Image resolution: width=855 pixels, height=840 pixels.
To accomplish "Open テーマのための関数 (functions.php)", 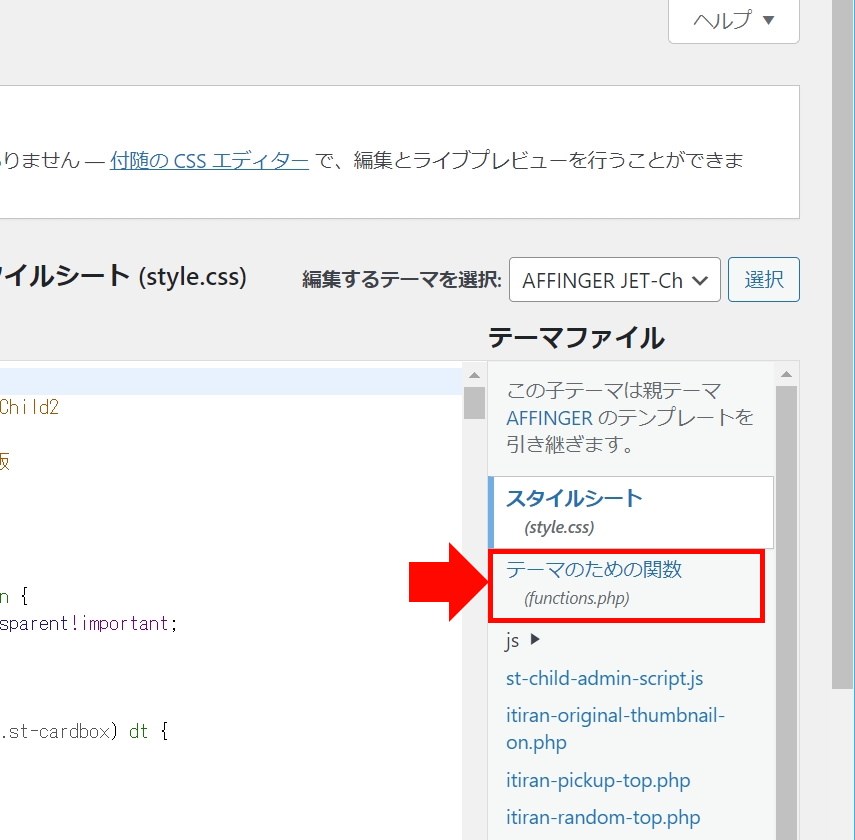I will coord(594,570).
